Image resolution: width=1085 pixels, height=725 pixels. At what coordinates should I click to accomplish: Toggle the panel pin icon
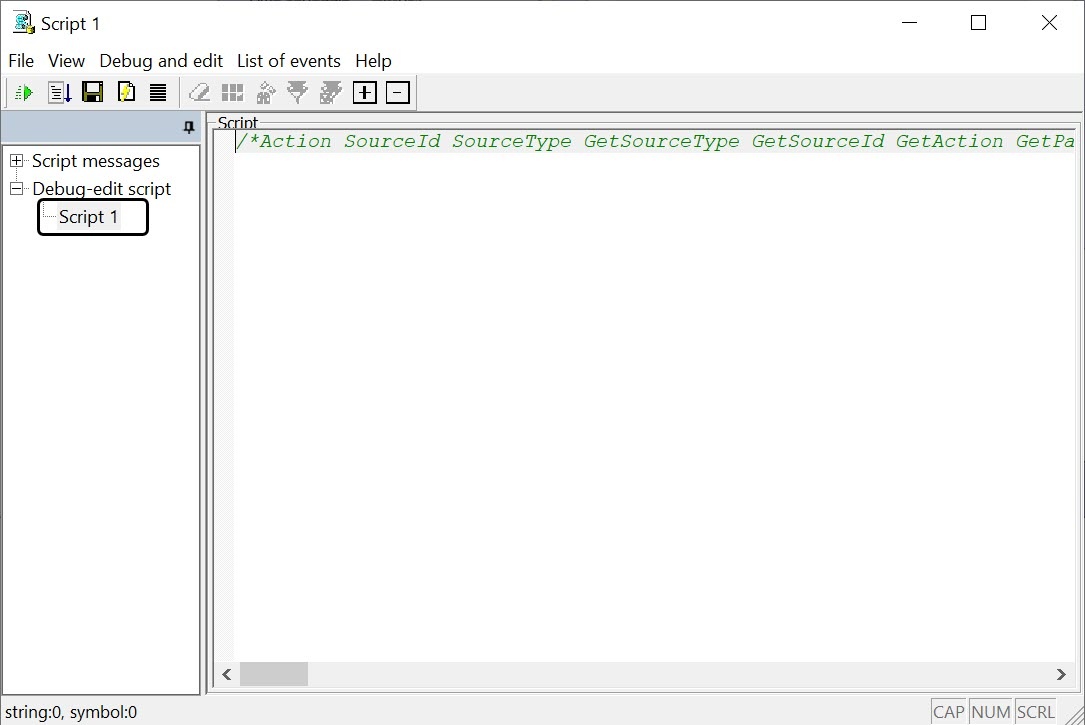189,127
